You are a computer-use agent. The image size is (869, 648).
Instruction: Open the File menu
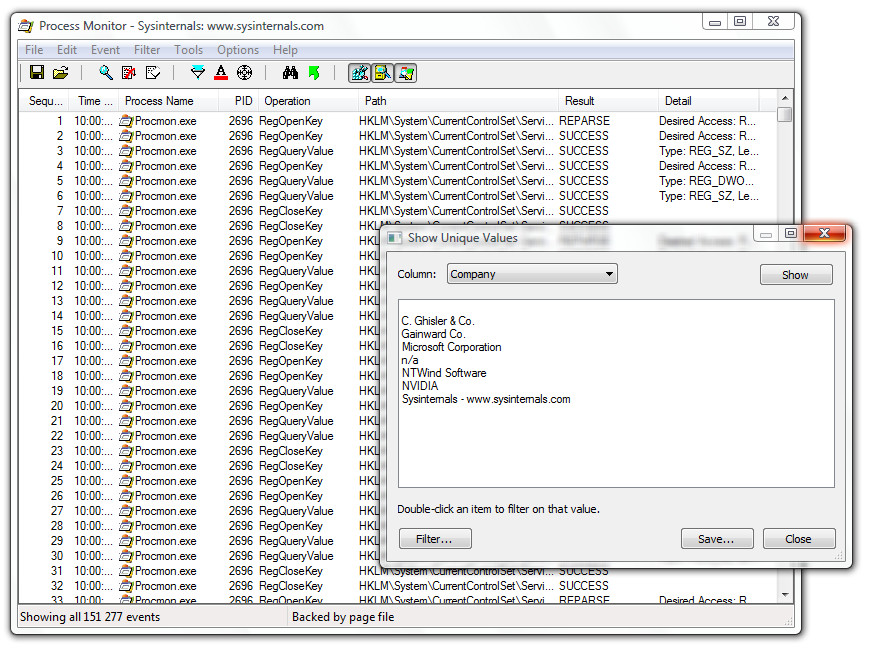34,50
